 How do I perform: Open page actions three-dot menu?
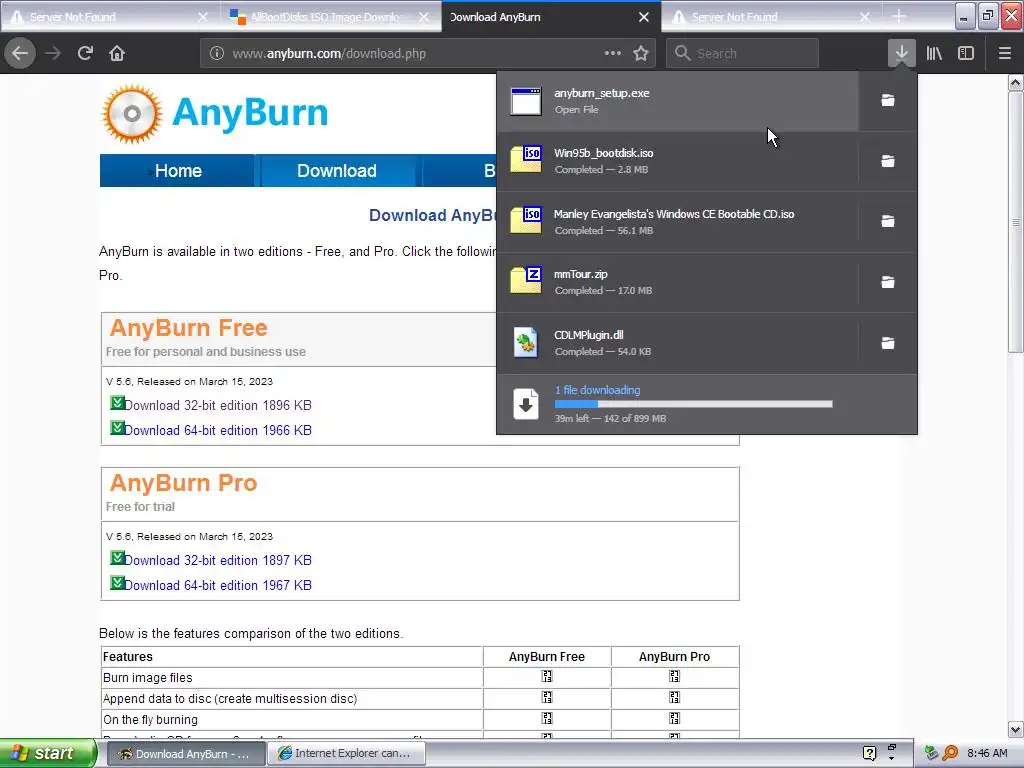[613, 53]
